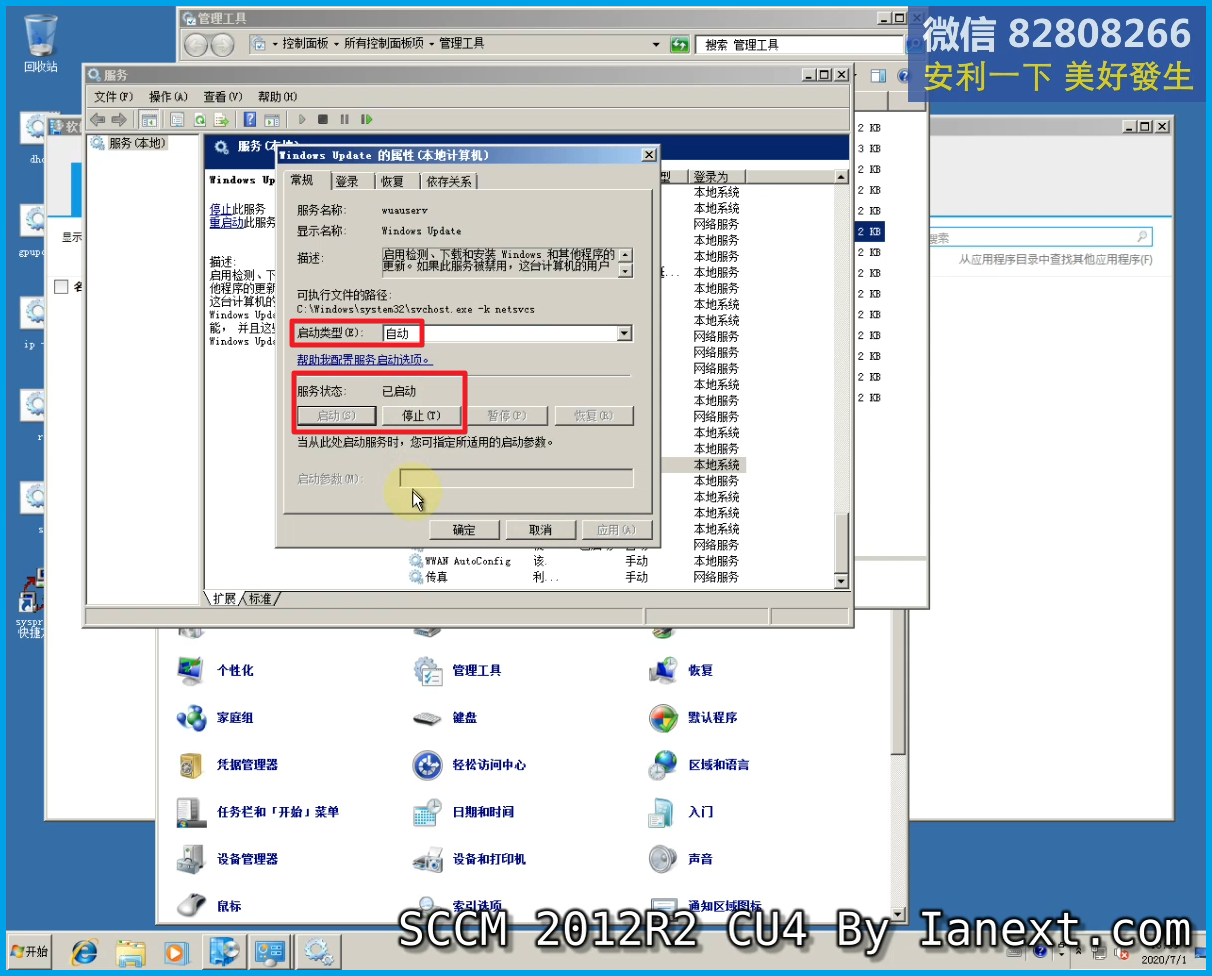Toggle the show/hide console tree icon
This screenshot has width=1212, height=976.
[x=148, y=119]
